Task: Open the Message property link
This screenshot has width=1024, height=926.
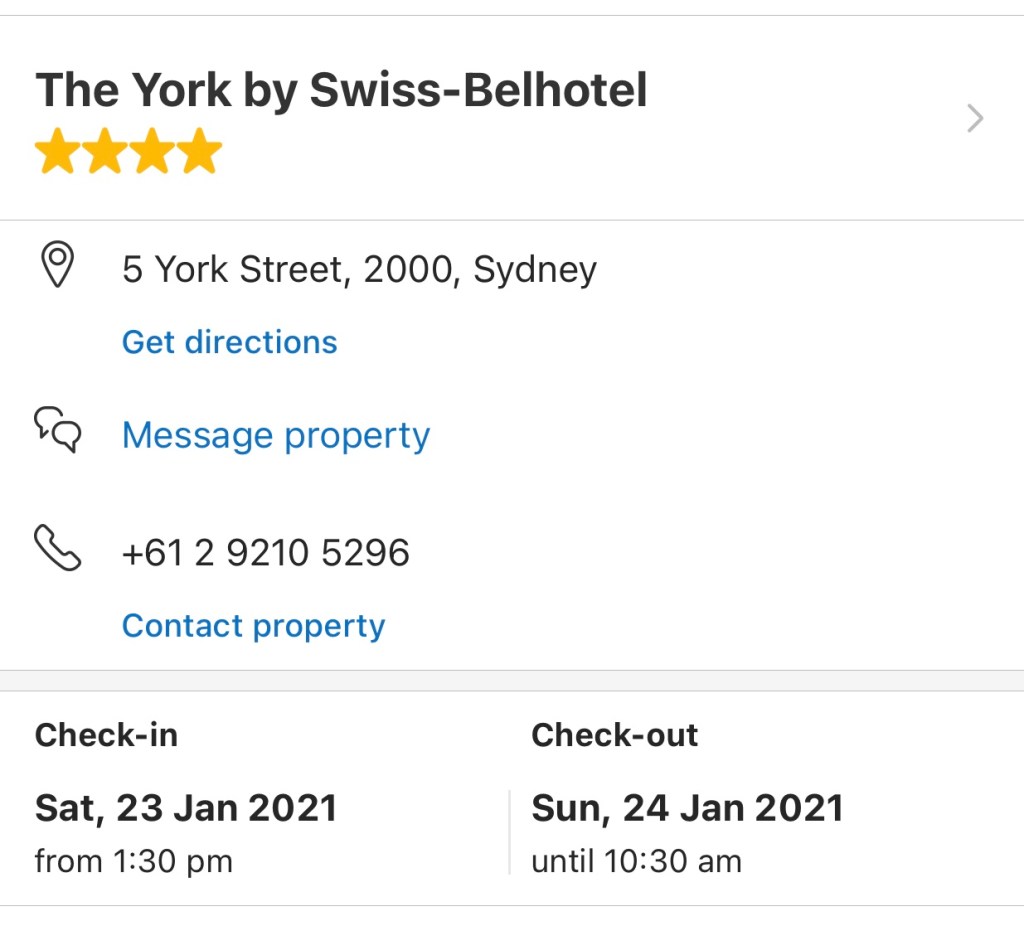Action: [x=276, y=436]
